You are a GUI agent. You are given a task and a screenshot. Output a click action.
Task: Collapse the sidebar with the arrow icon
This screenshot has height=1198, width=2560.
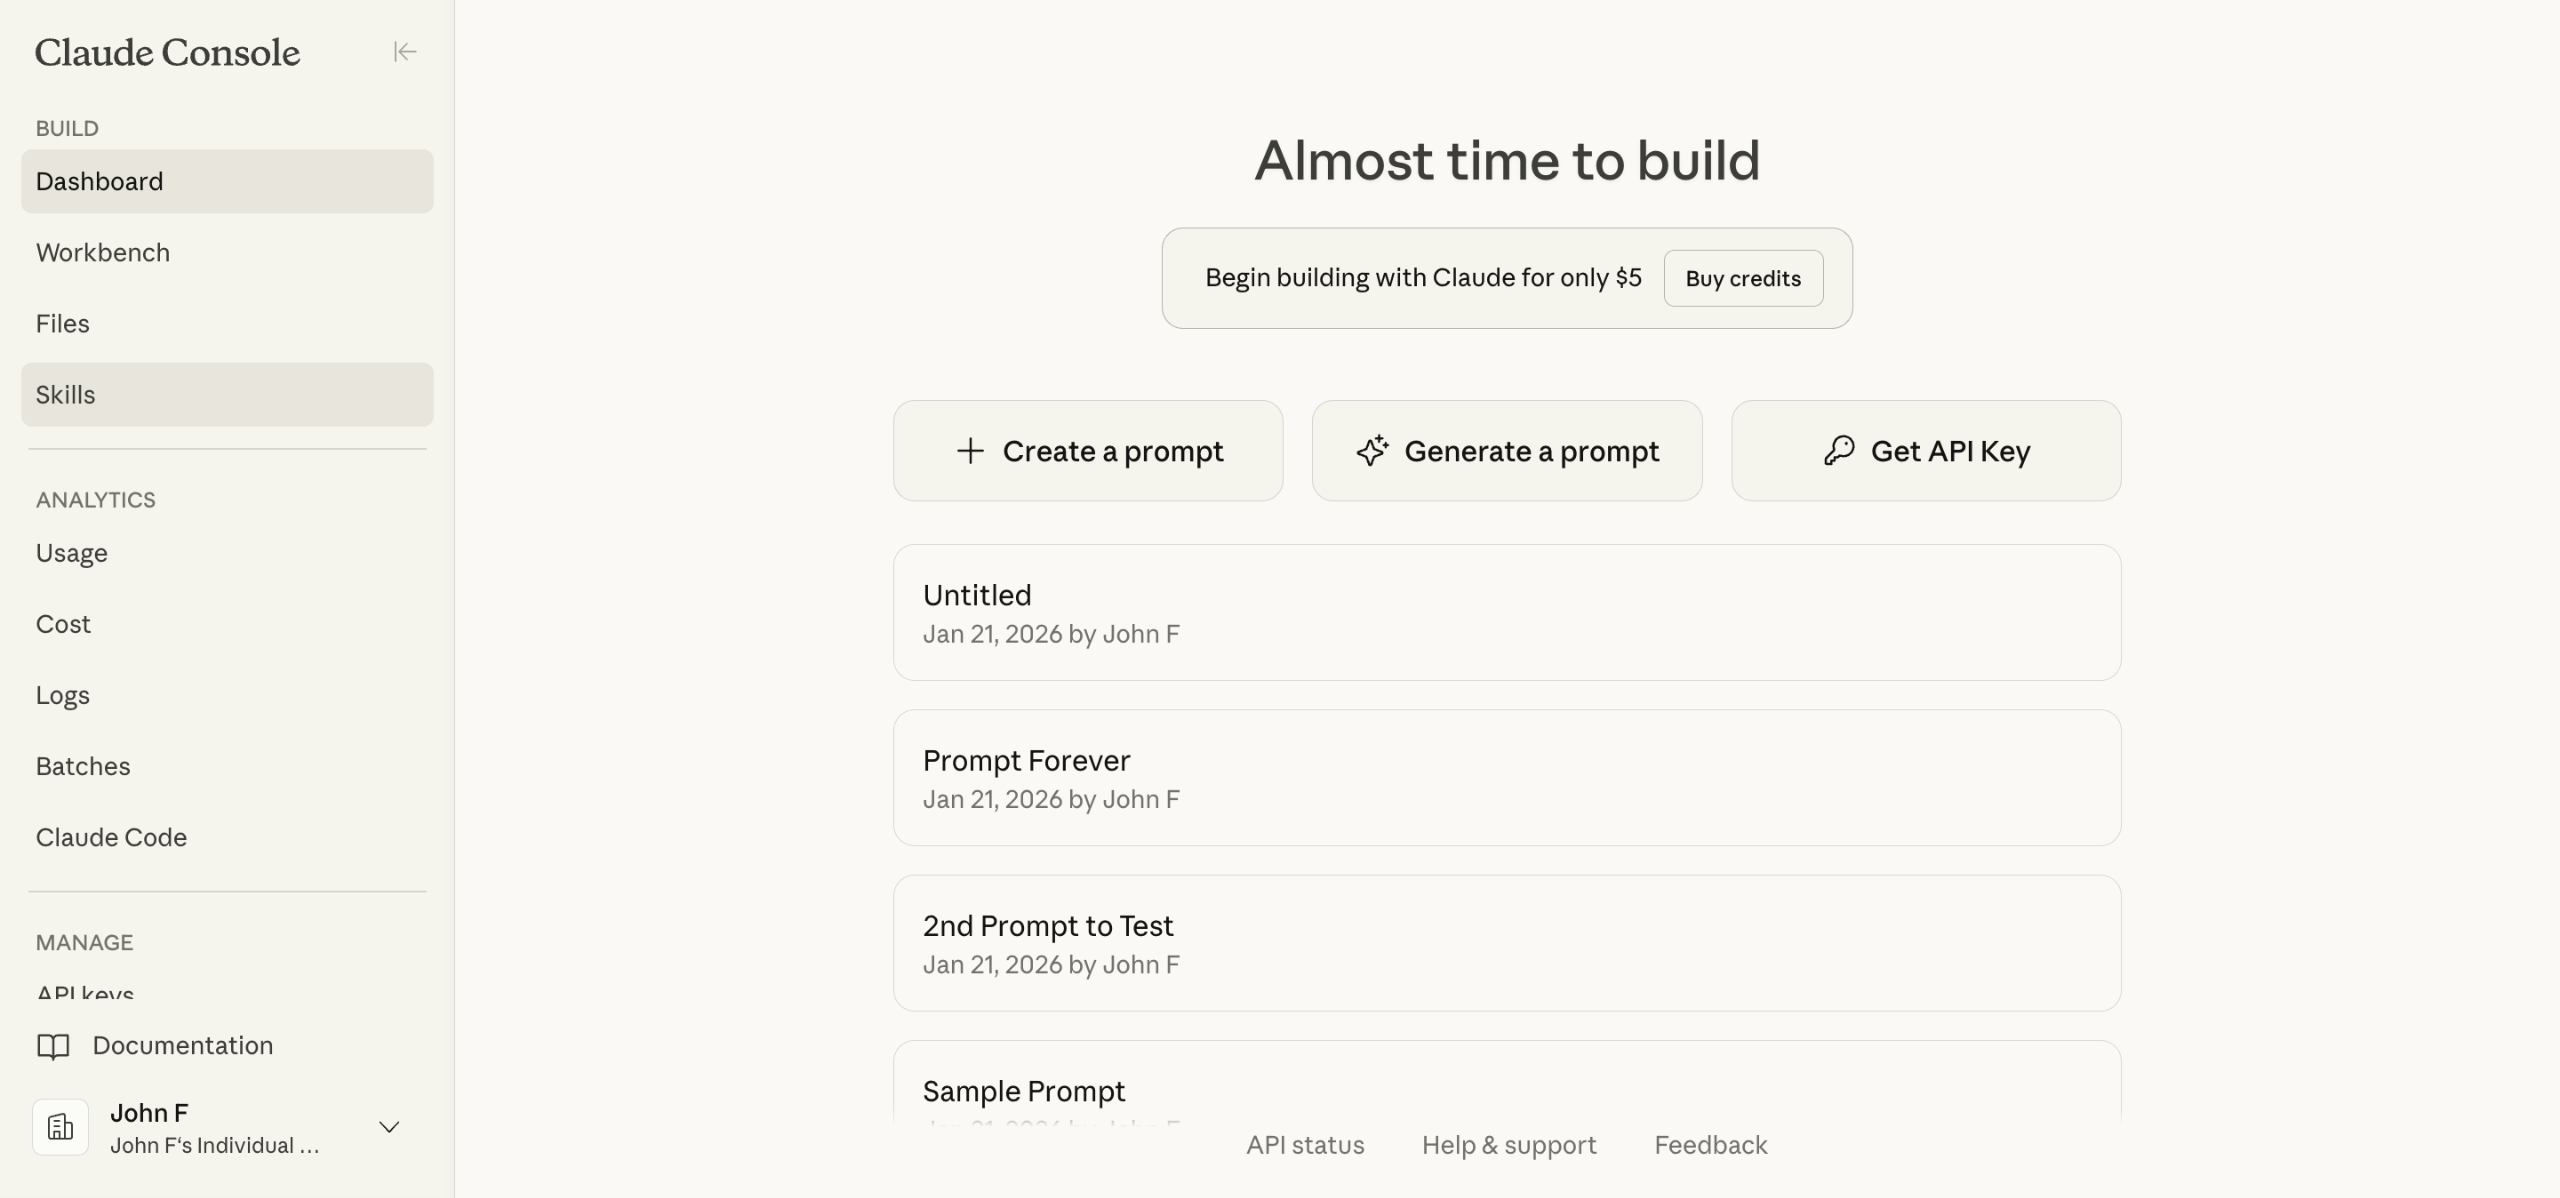click(404, 52)
